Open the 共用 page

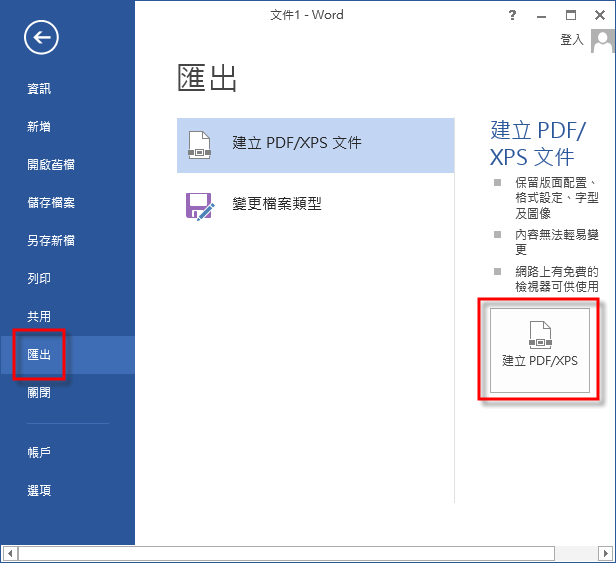(39, 317)
